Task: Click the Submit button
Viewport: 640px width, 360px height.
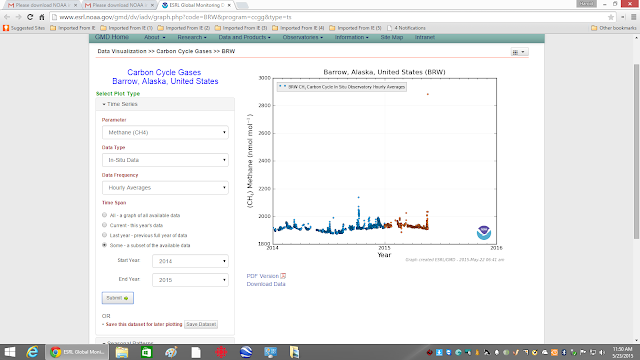Action: [118, 298]
